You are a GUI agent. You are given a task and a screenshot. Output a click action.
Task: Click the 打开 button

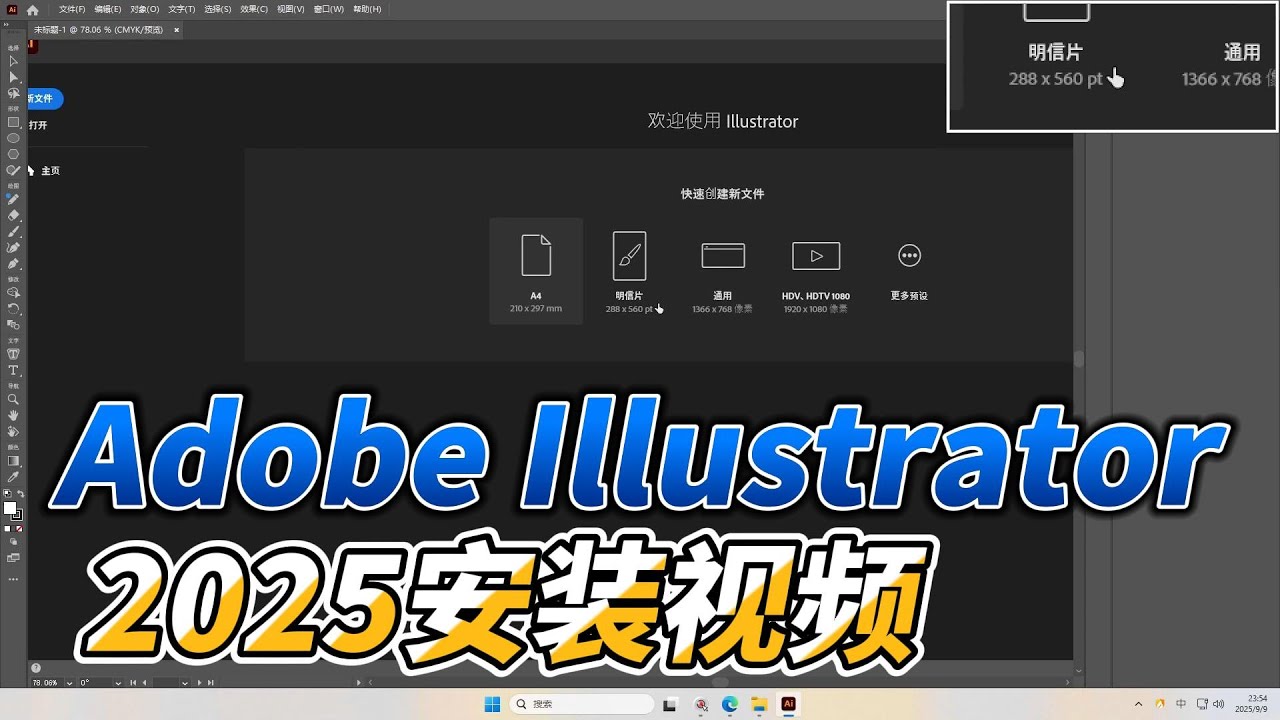tap(38, 125)
